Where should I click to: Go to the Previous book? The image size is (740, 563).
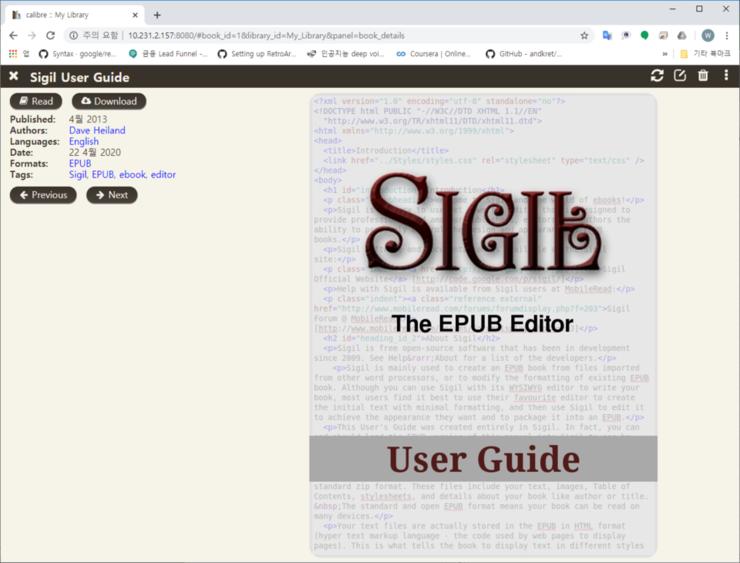(x=43, y=195)
